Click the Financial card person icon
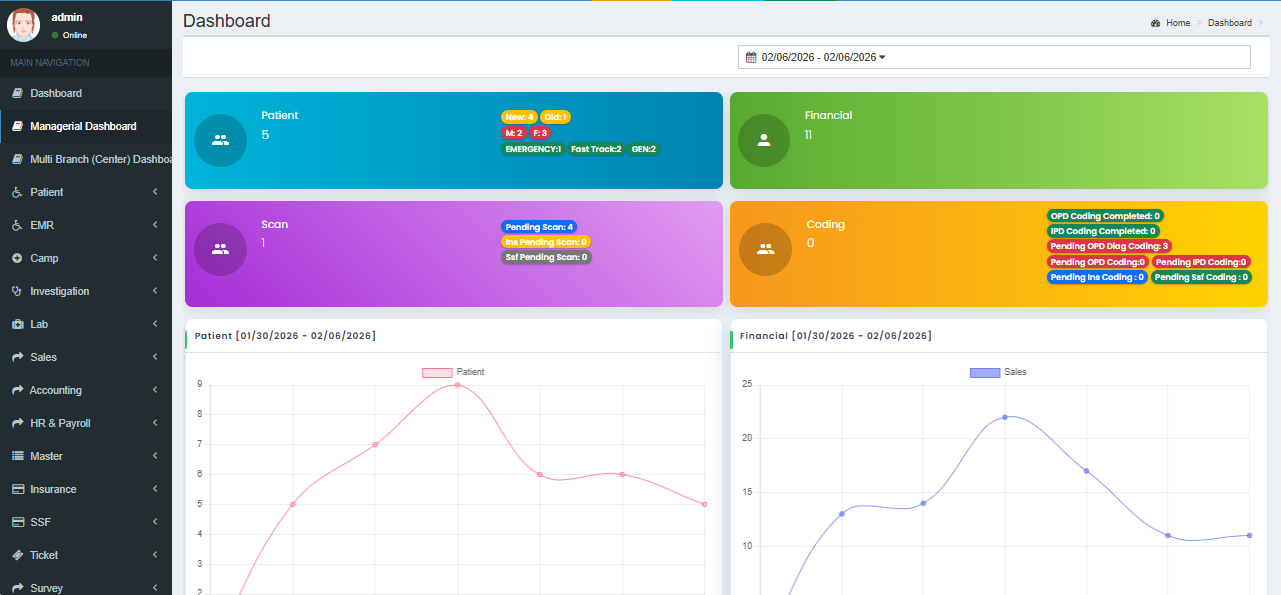 (764, 141)
